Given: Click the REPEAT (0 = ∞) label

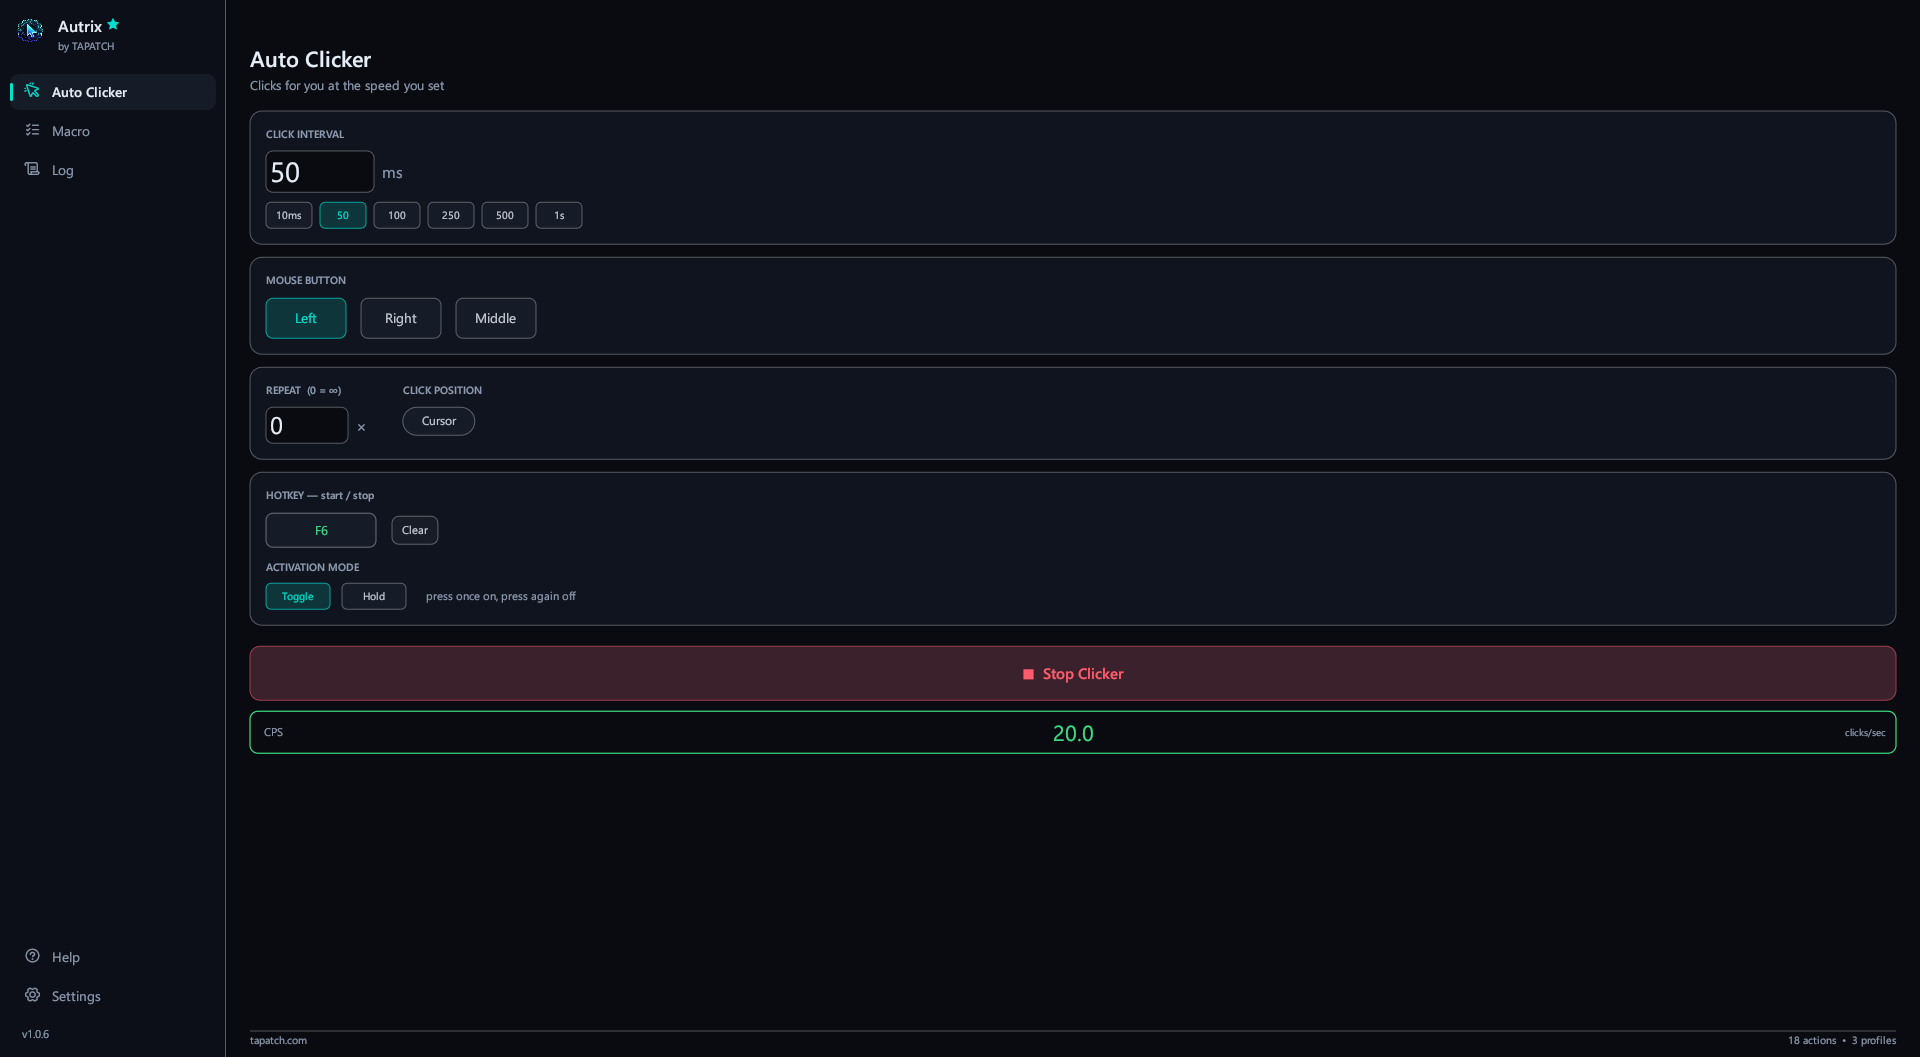Looking at the screenshot, I should [303, 390].
